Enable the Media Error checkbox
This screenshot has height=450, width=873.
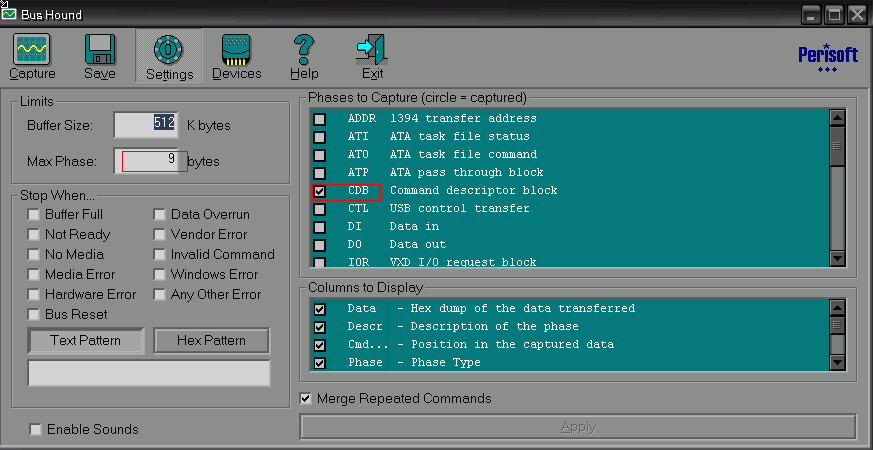tap(34, 275)
